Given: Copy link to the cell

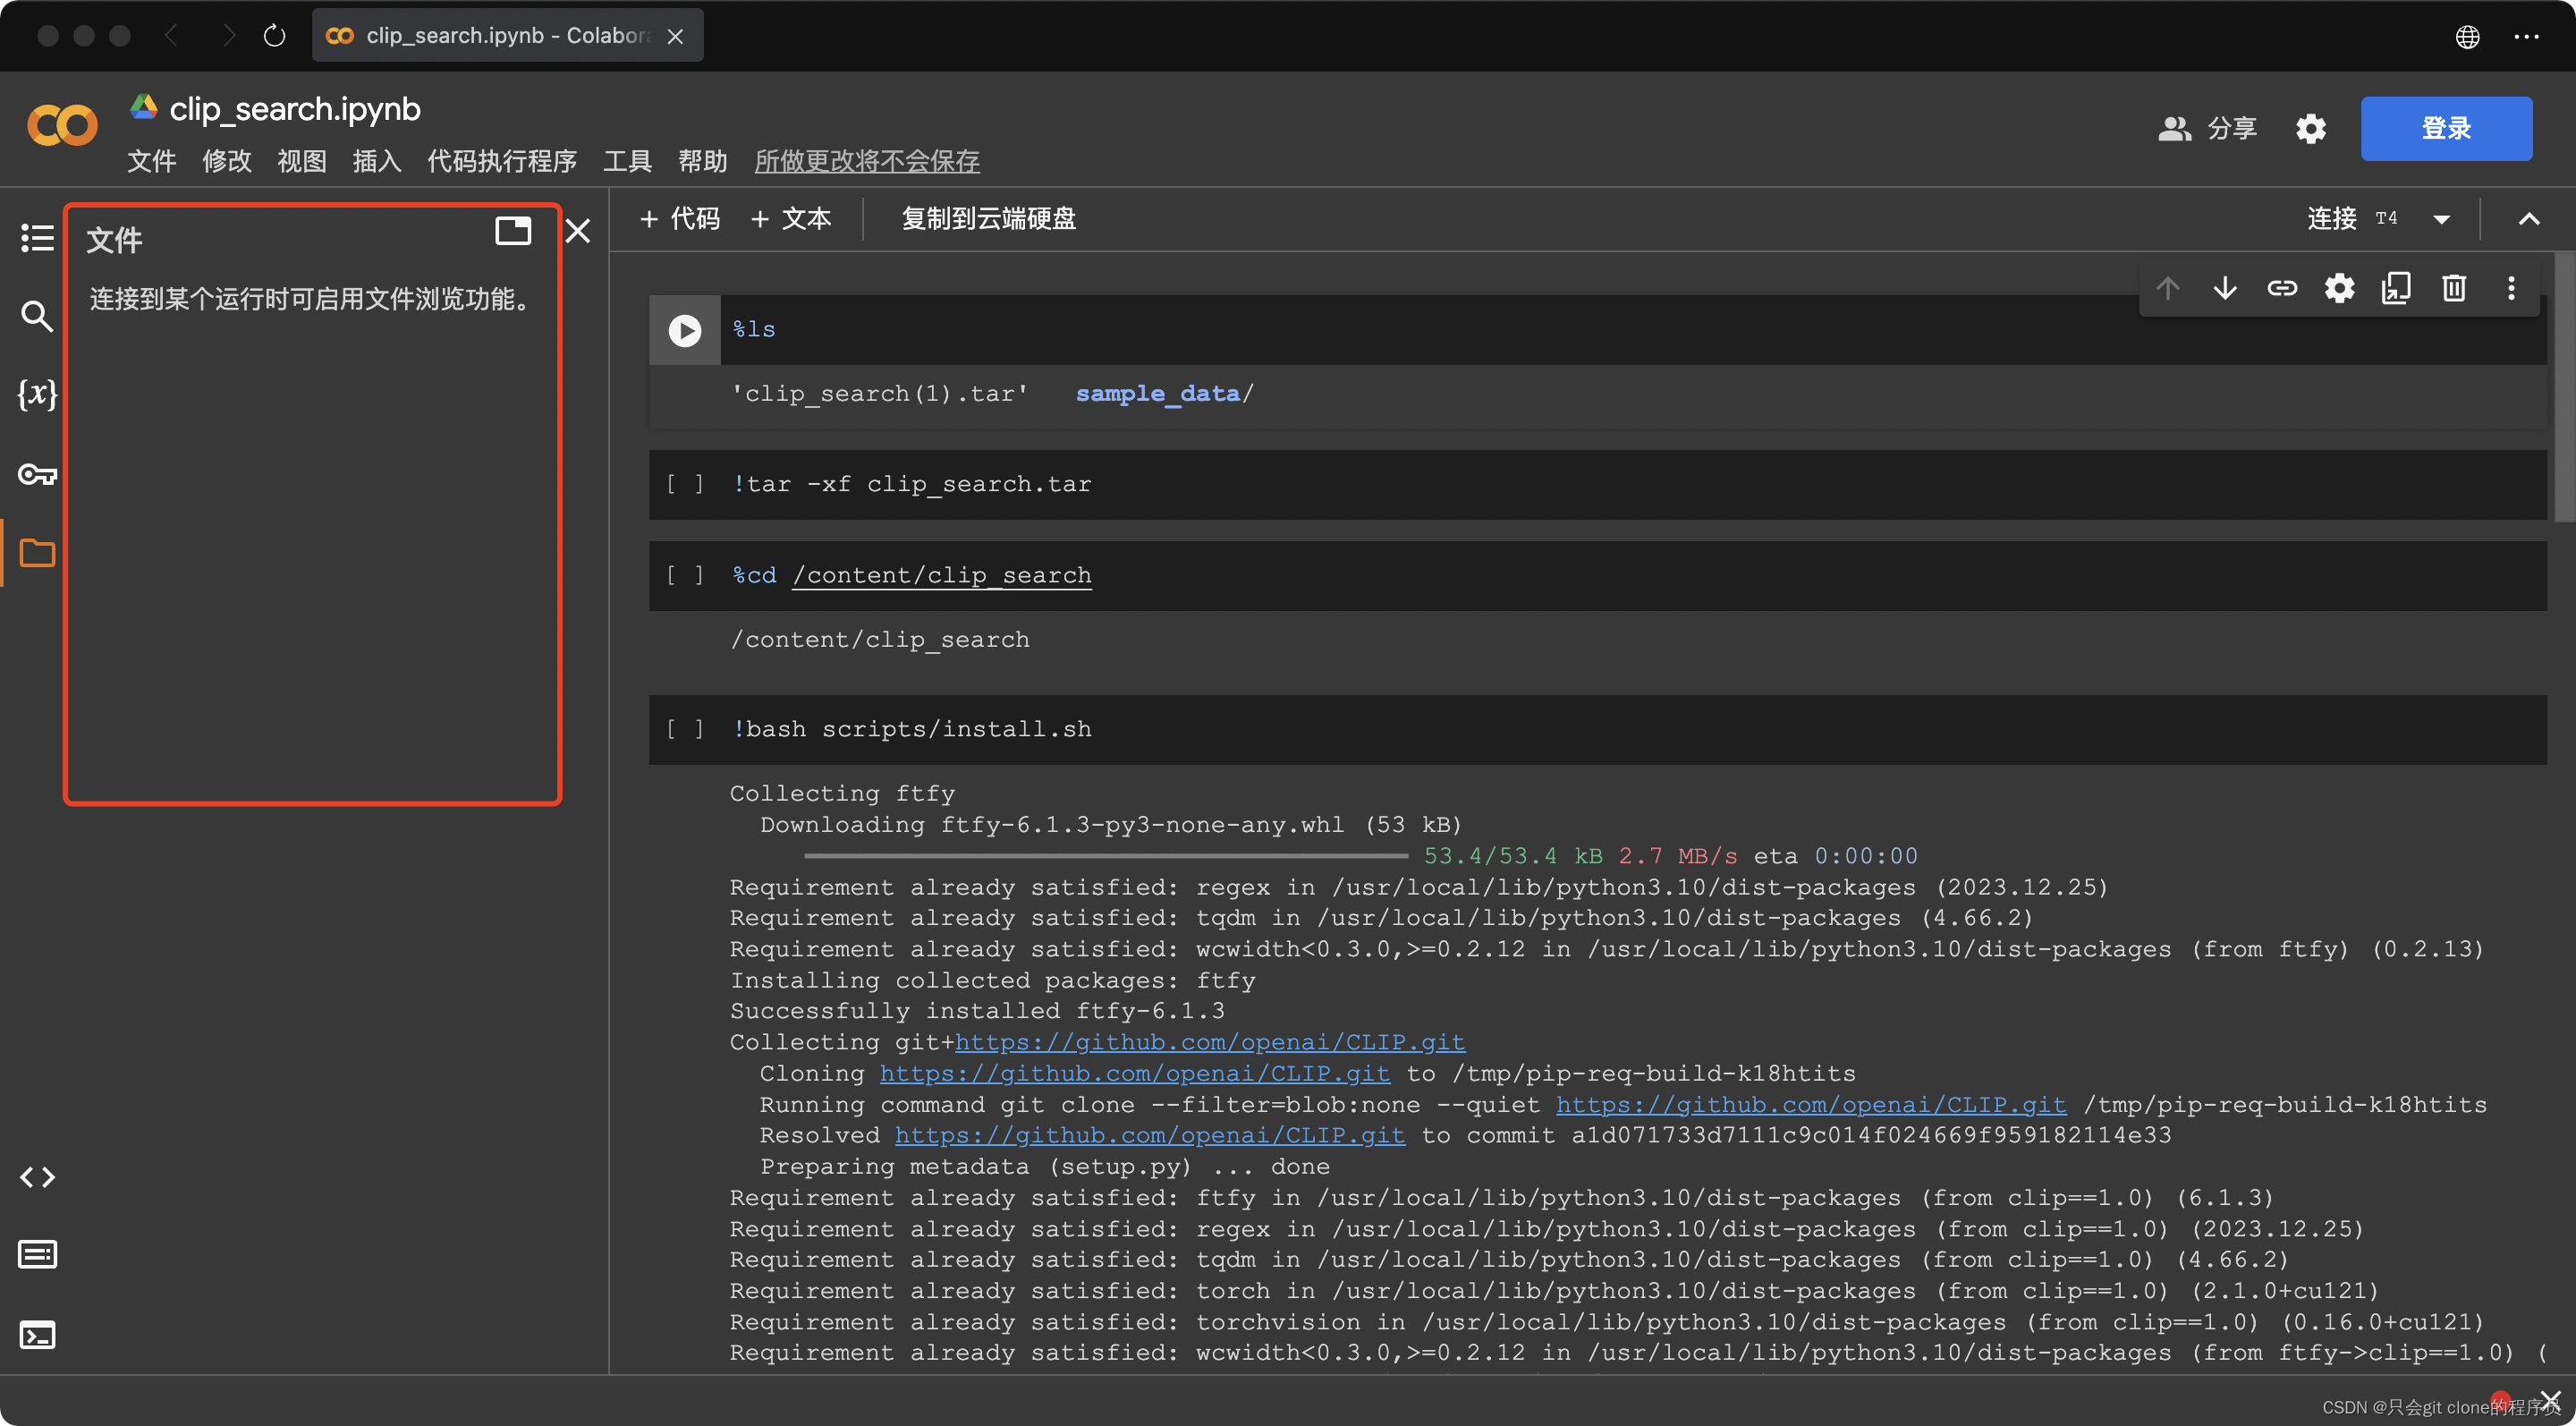Looking at the screenshot, I should pyautogui.click(x=2281, y=288).
